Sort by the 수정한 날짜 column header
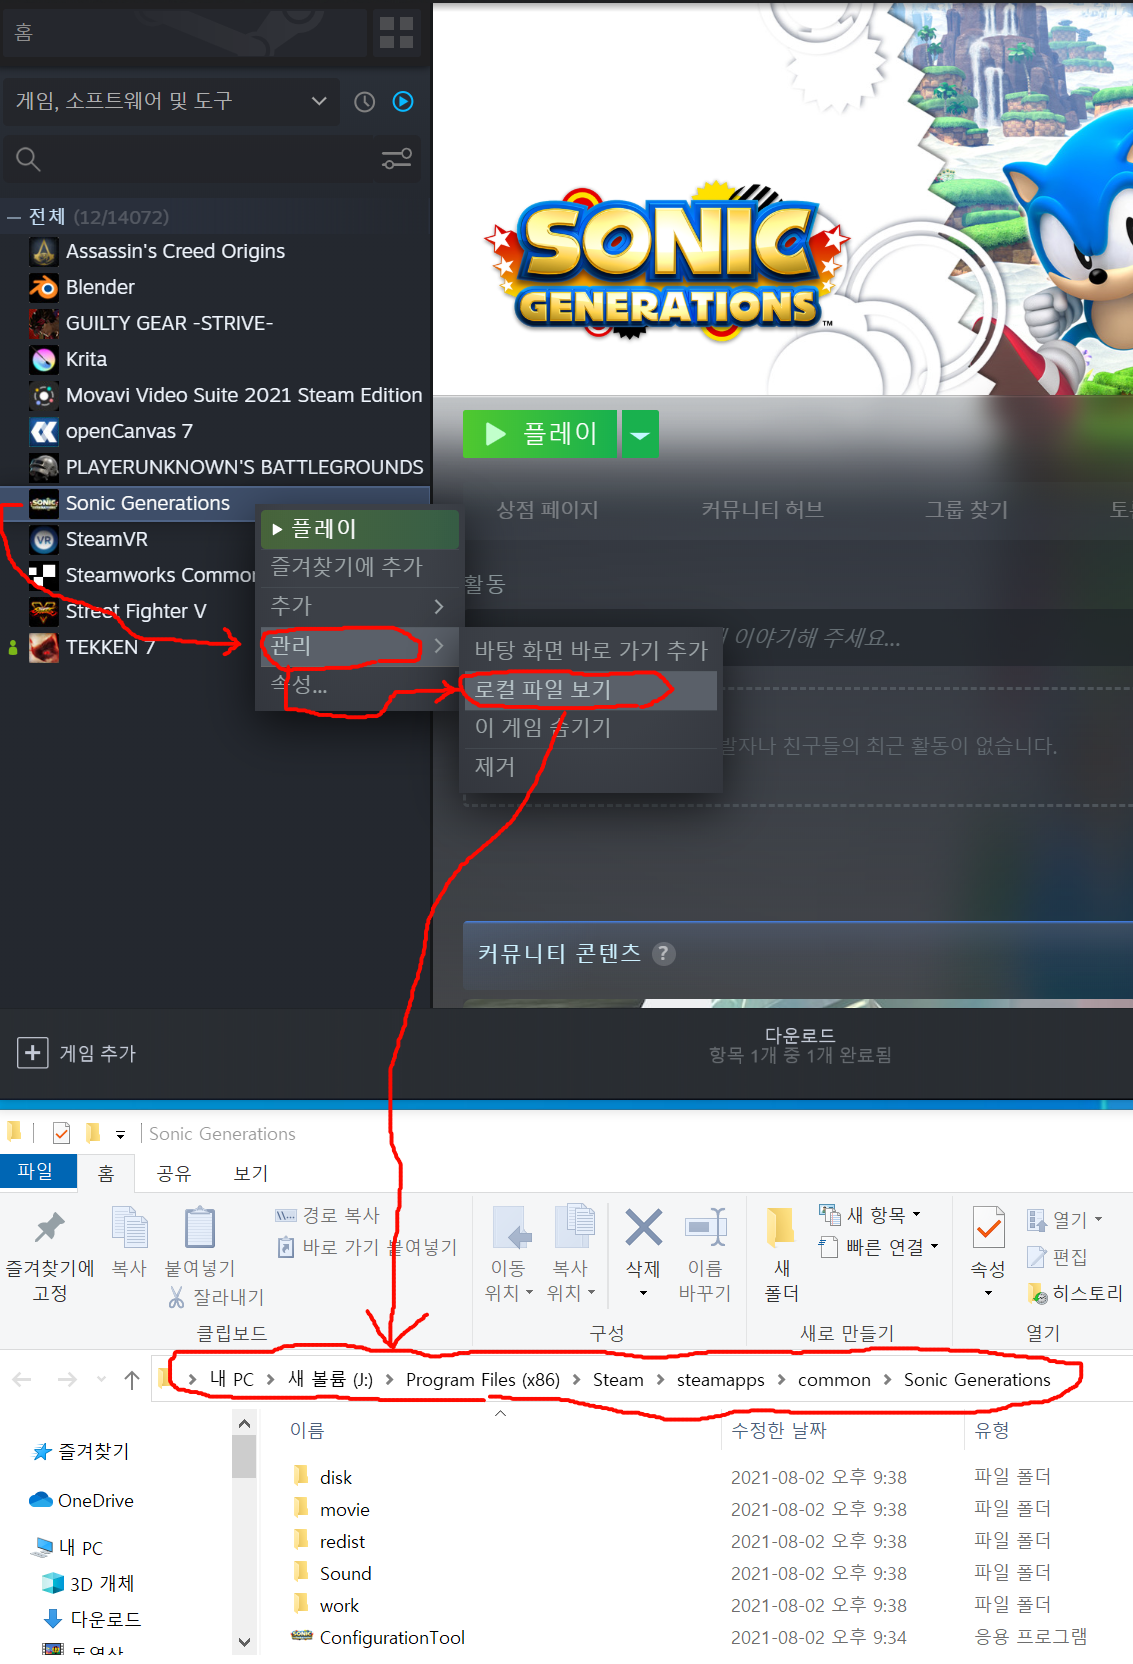 779,1431
